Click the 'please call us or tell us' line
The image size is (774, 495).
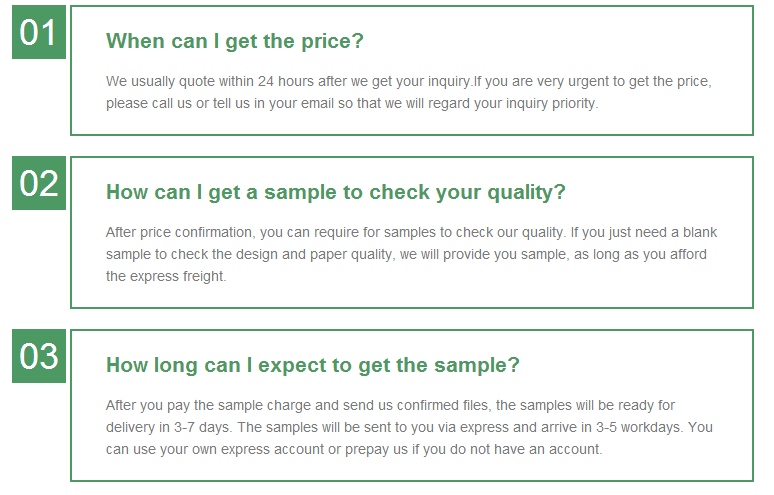[x=352, y=104]
